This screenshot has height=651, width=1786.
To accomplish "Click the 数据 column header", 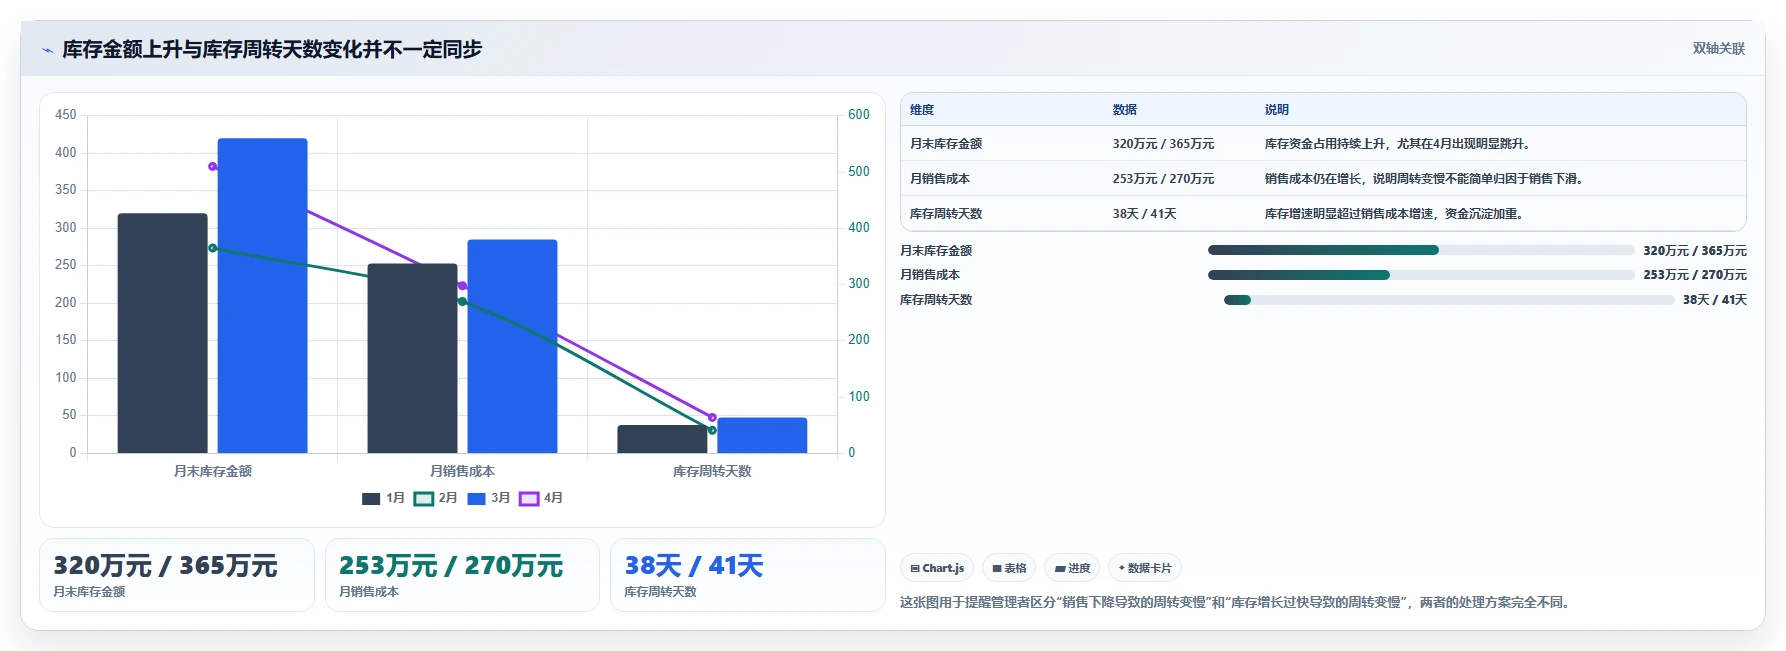I will pyautogui.click(x=1125, y=110).
